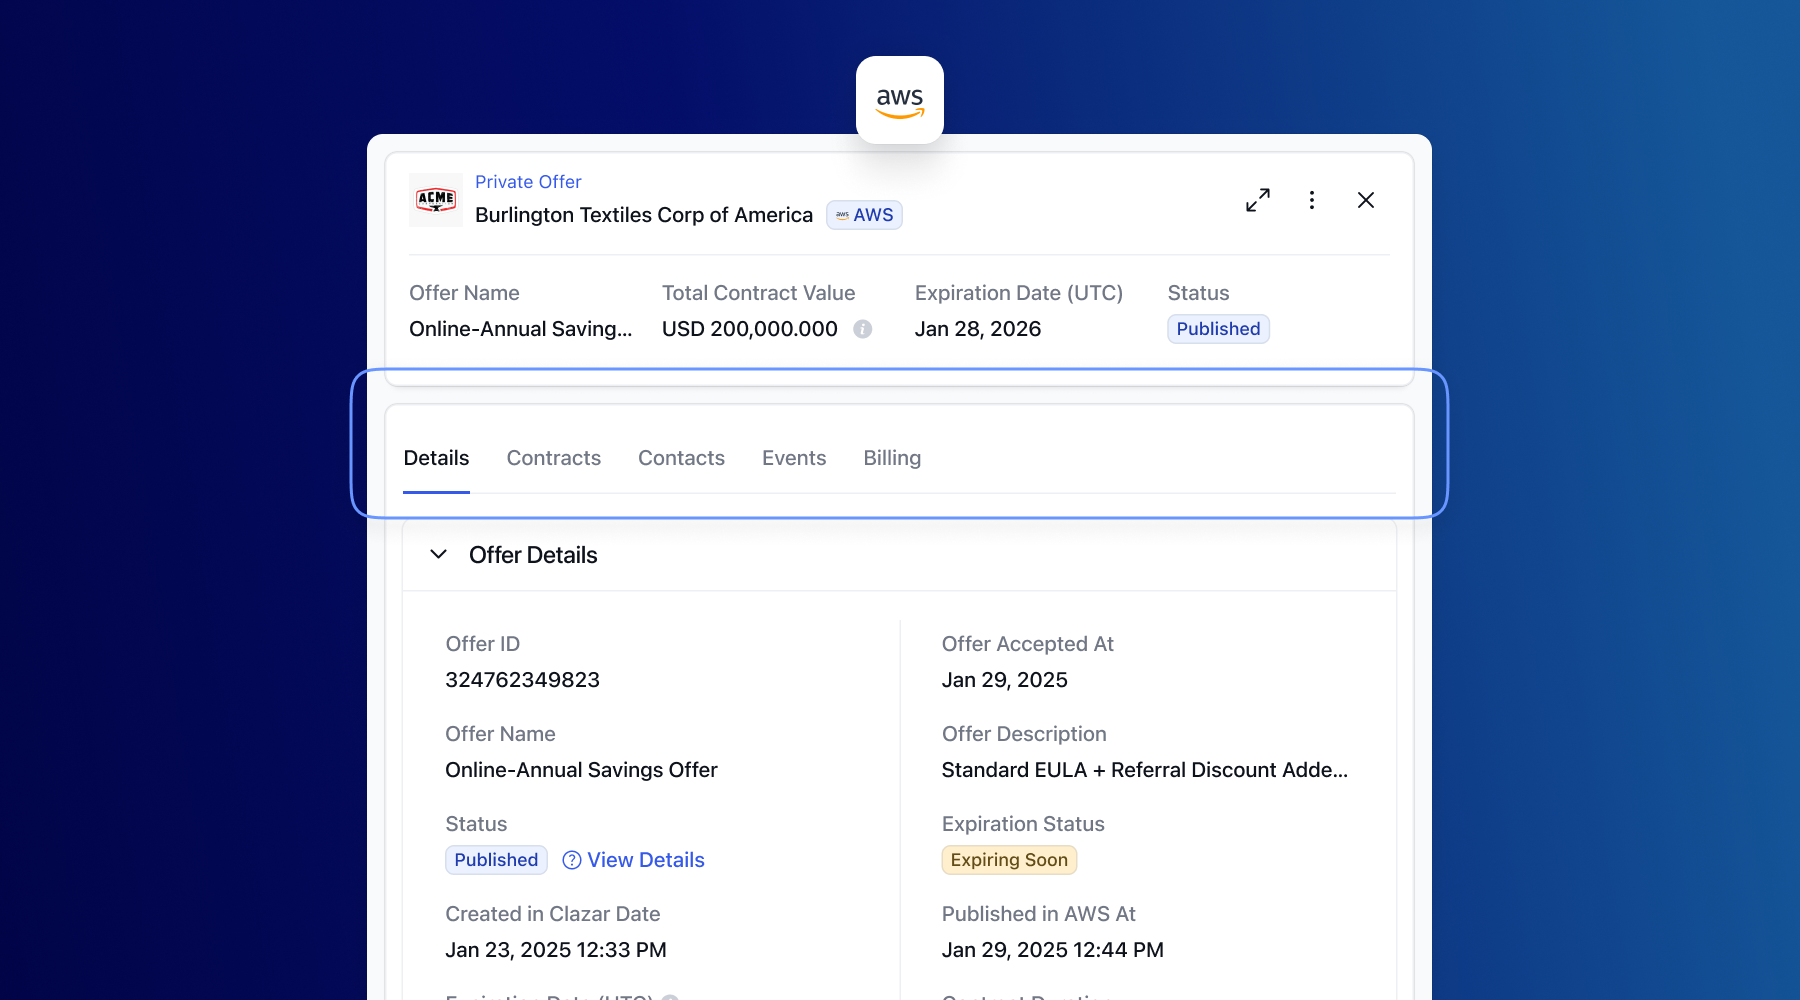
Task: Close the private offer panel
Action: coord(1366,200)
